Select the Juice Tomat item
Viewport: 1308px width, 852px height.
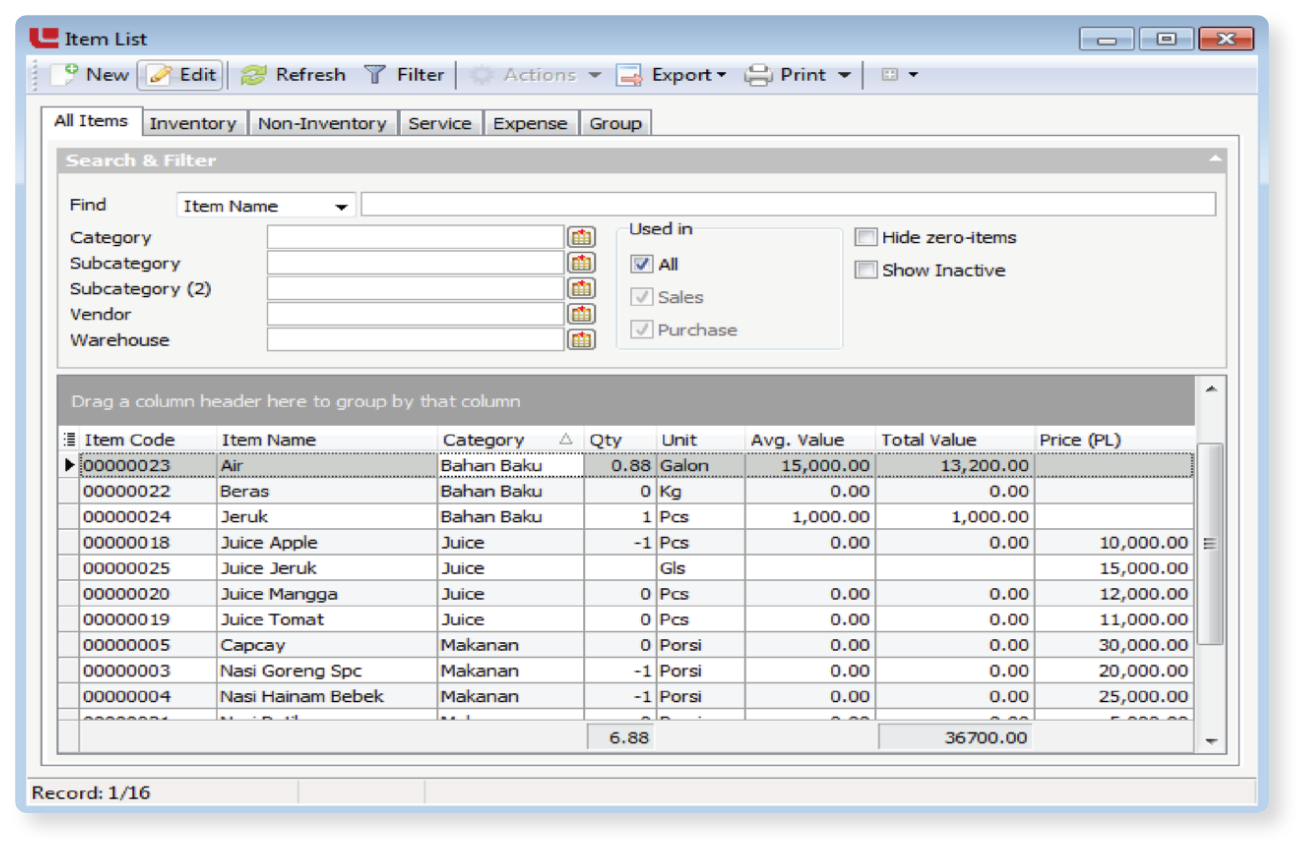pos(272,619)
